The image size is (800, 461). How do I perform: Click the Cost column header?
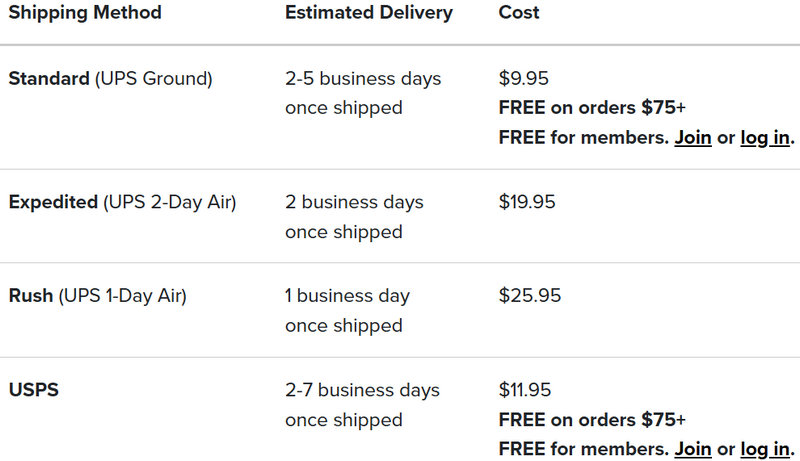519,13
